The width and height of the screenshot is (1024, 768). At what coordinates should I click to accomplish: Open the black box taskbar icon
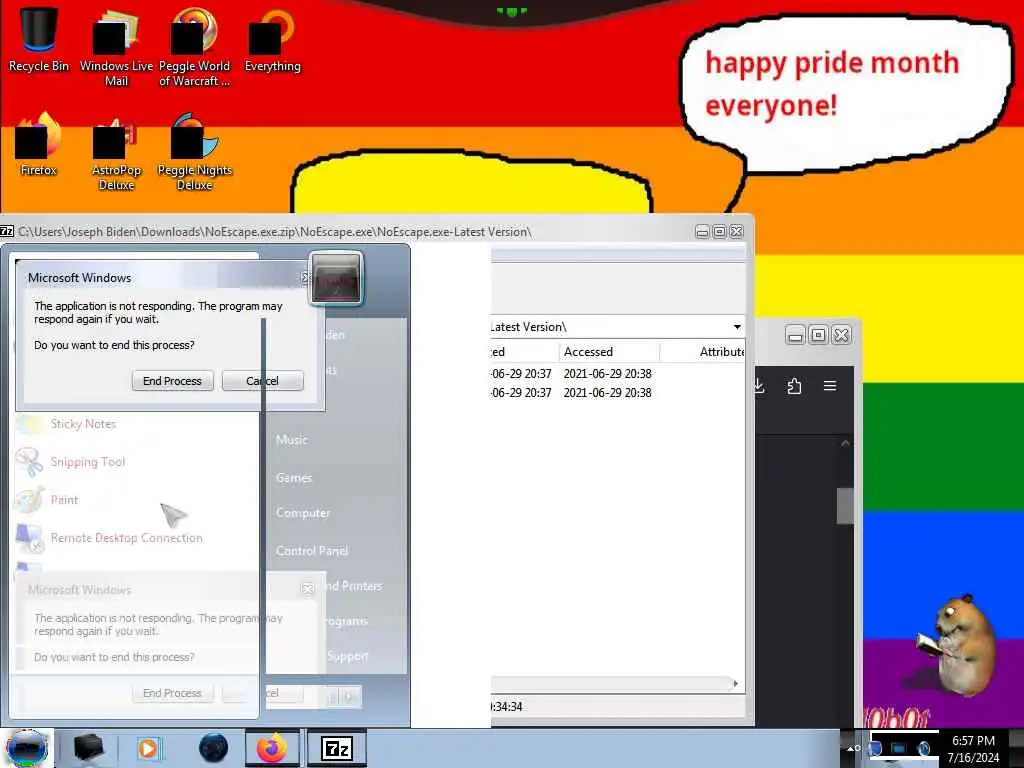(x=88, y=748)
